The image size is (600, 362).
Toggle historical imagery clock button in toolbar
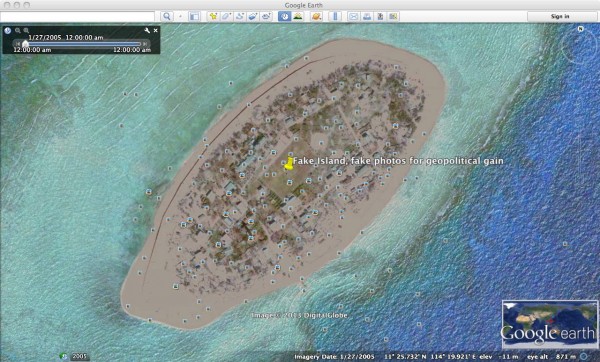tap(284, 16)
